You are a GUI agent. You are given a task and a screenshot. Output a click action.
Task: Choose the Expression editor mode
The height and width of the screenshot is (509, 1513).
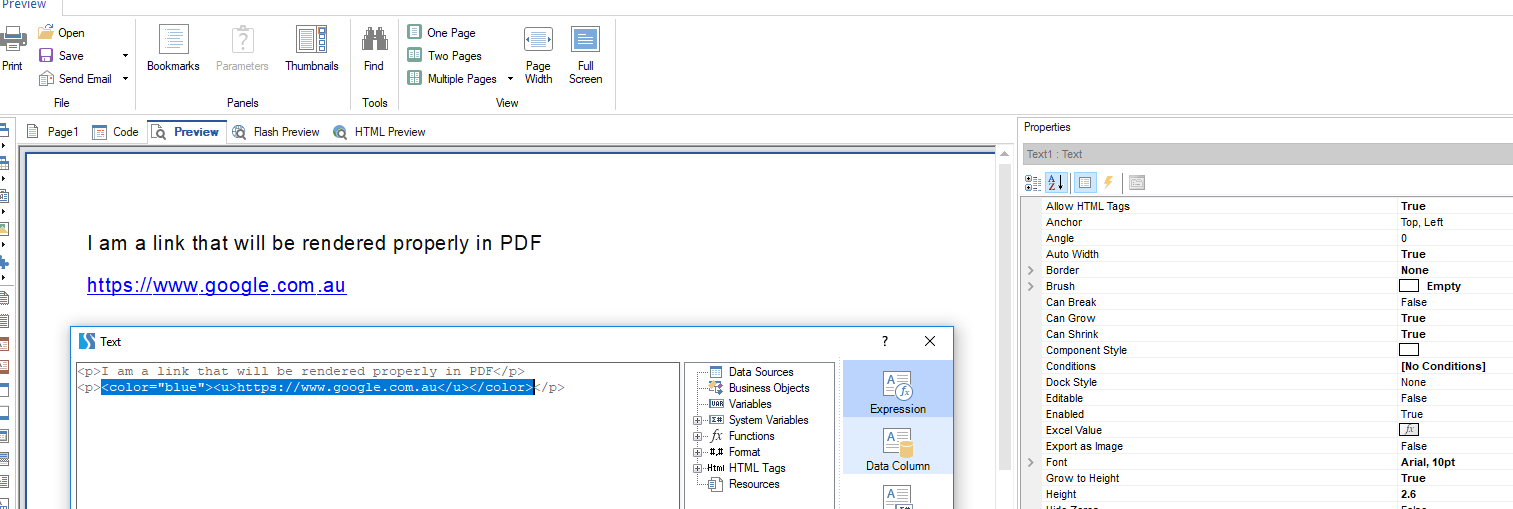pos(898,390)
